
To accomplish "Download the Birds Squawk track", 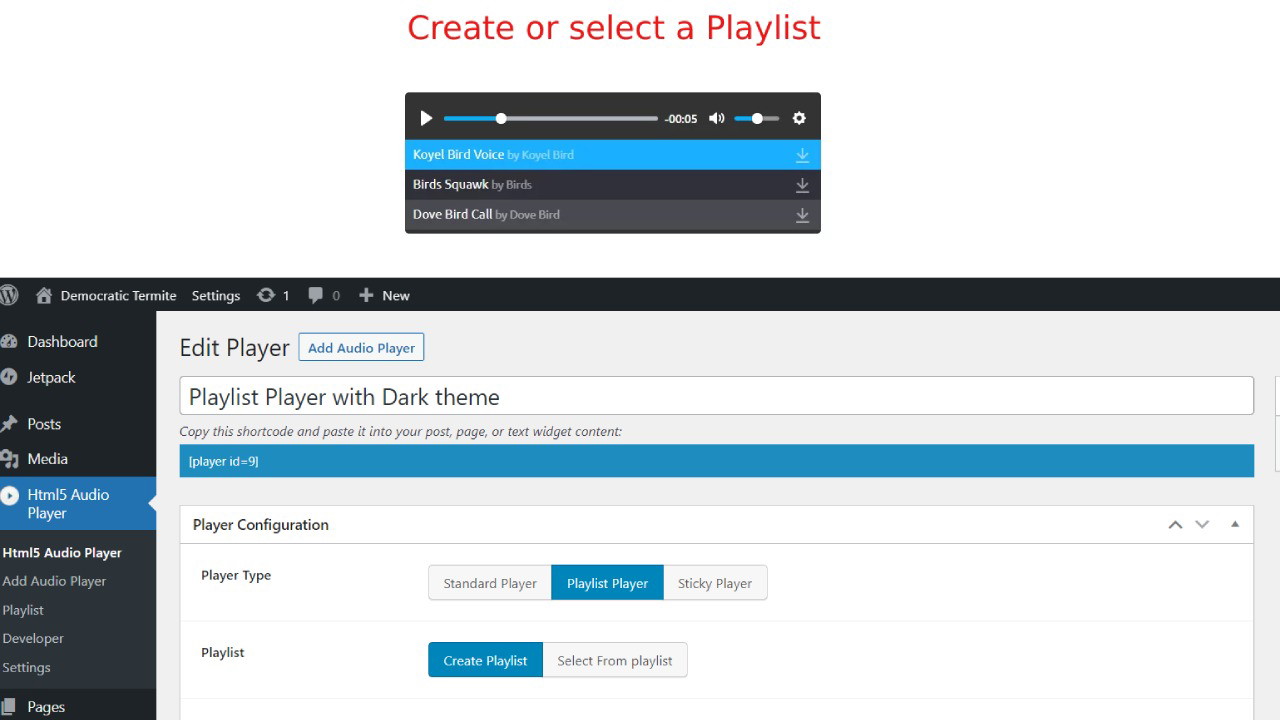I will (802, 185).
